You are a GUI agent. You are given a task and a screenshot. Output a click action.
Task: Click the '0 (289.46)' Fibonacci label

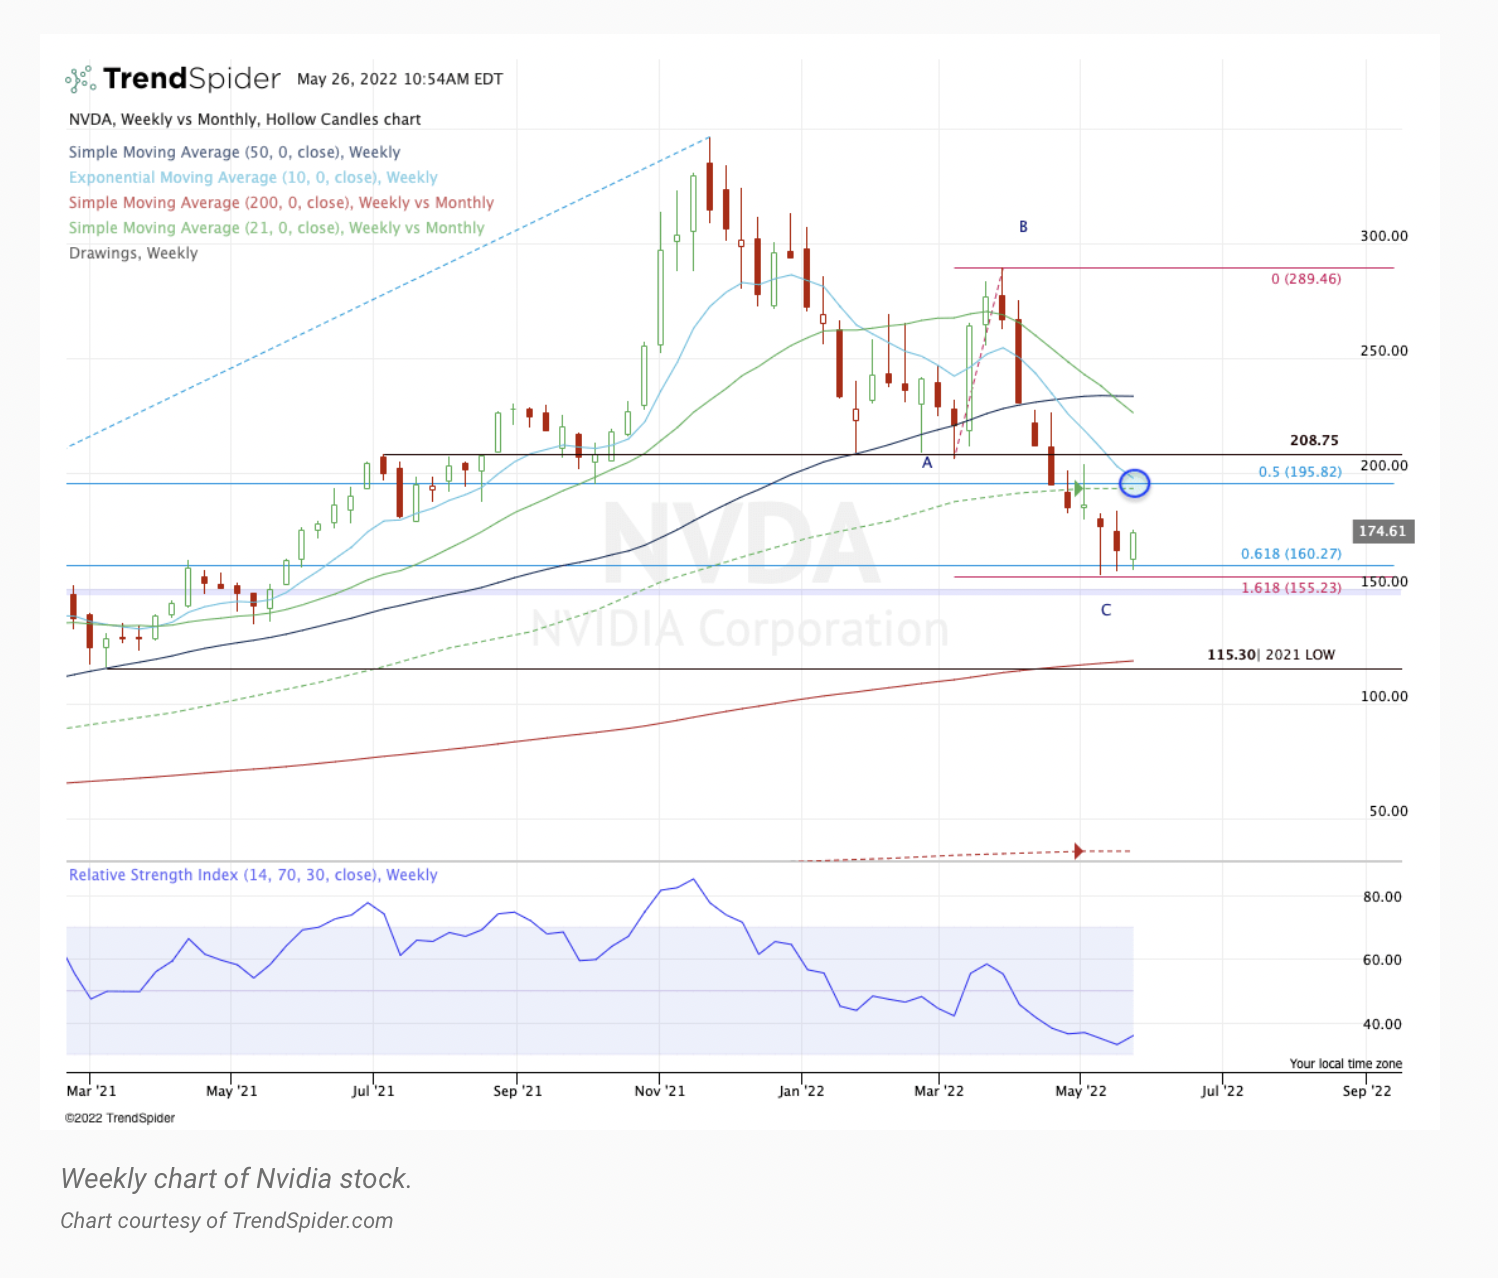1306,279
